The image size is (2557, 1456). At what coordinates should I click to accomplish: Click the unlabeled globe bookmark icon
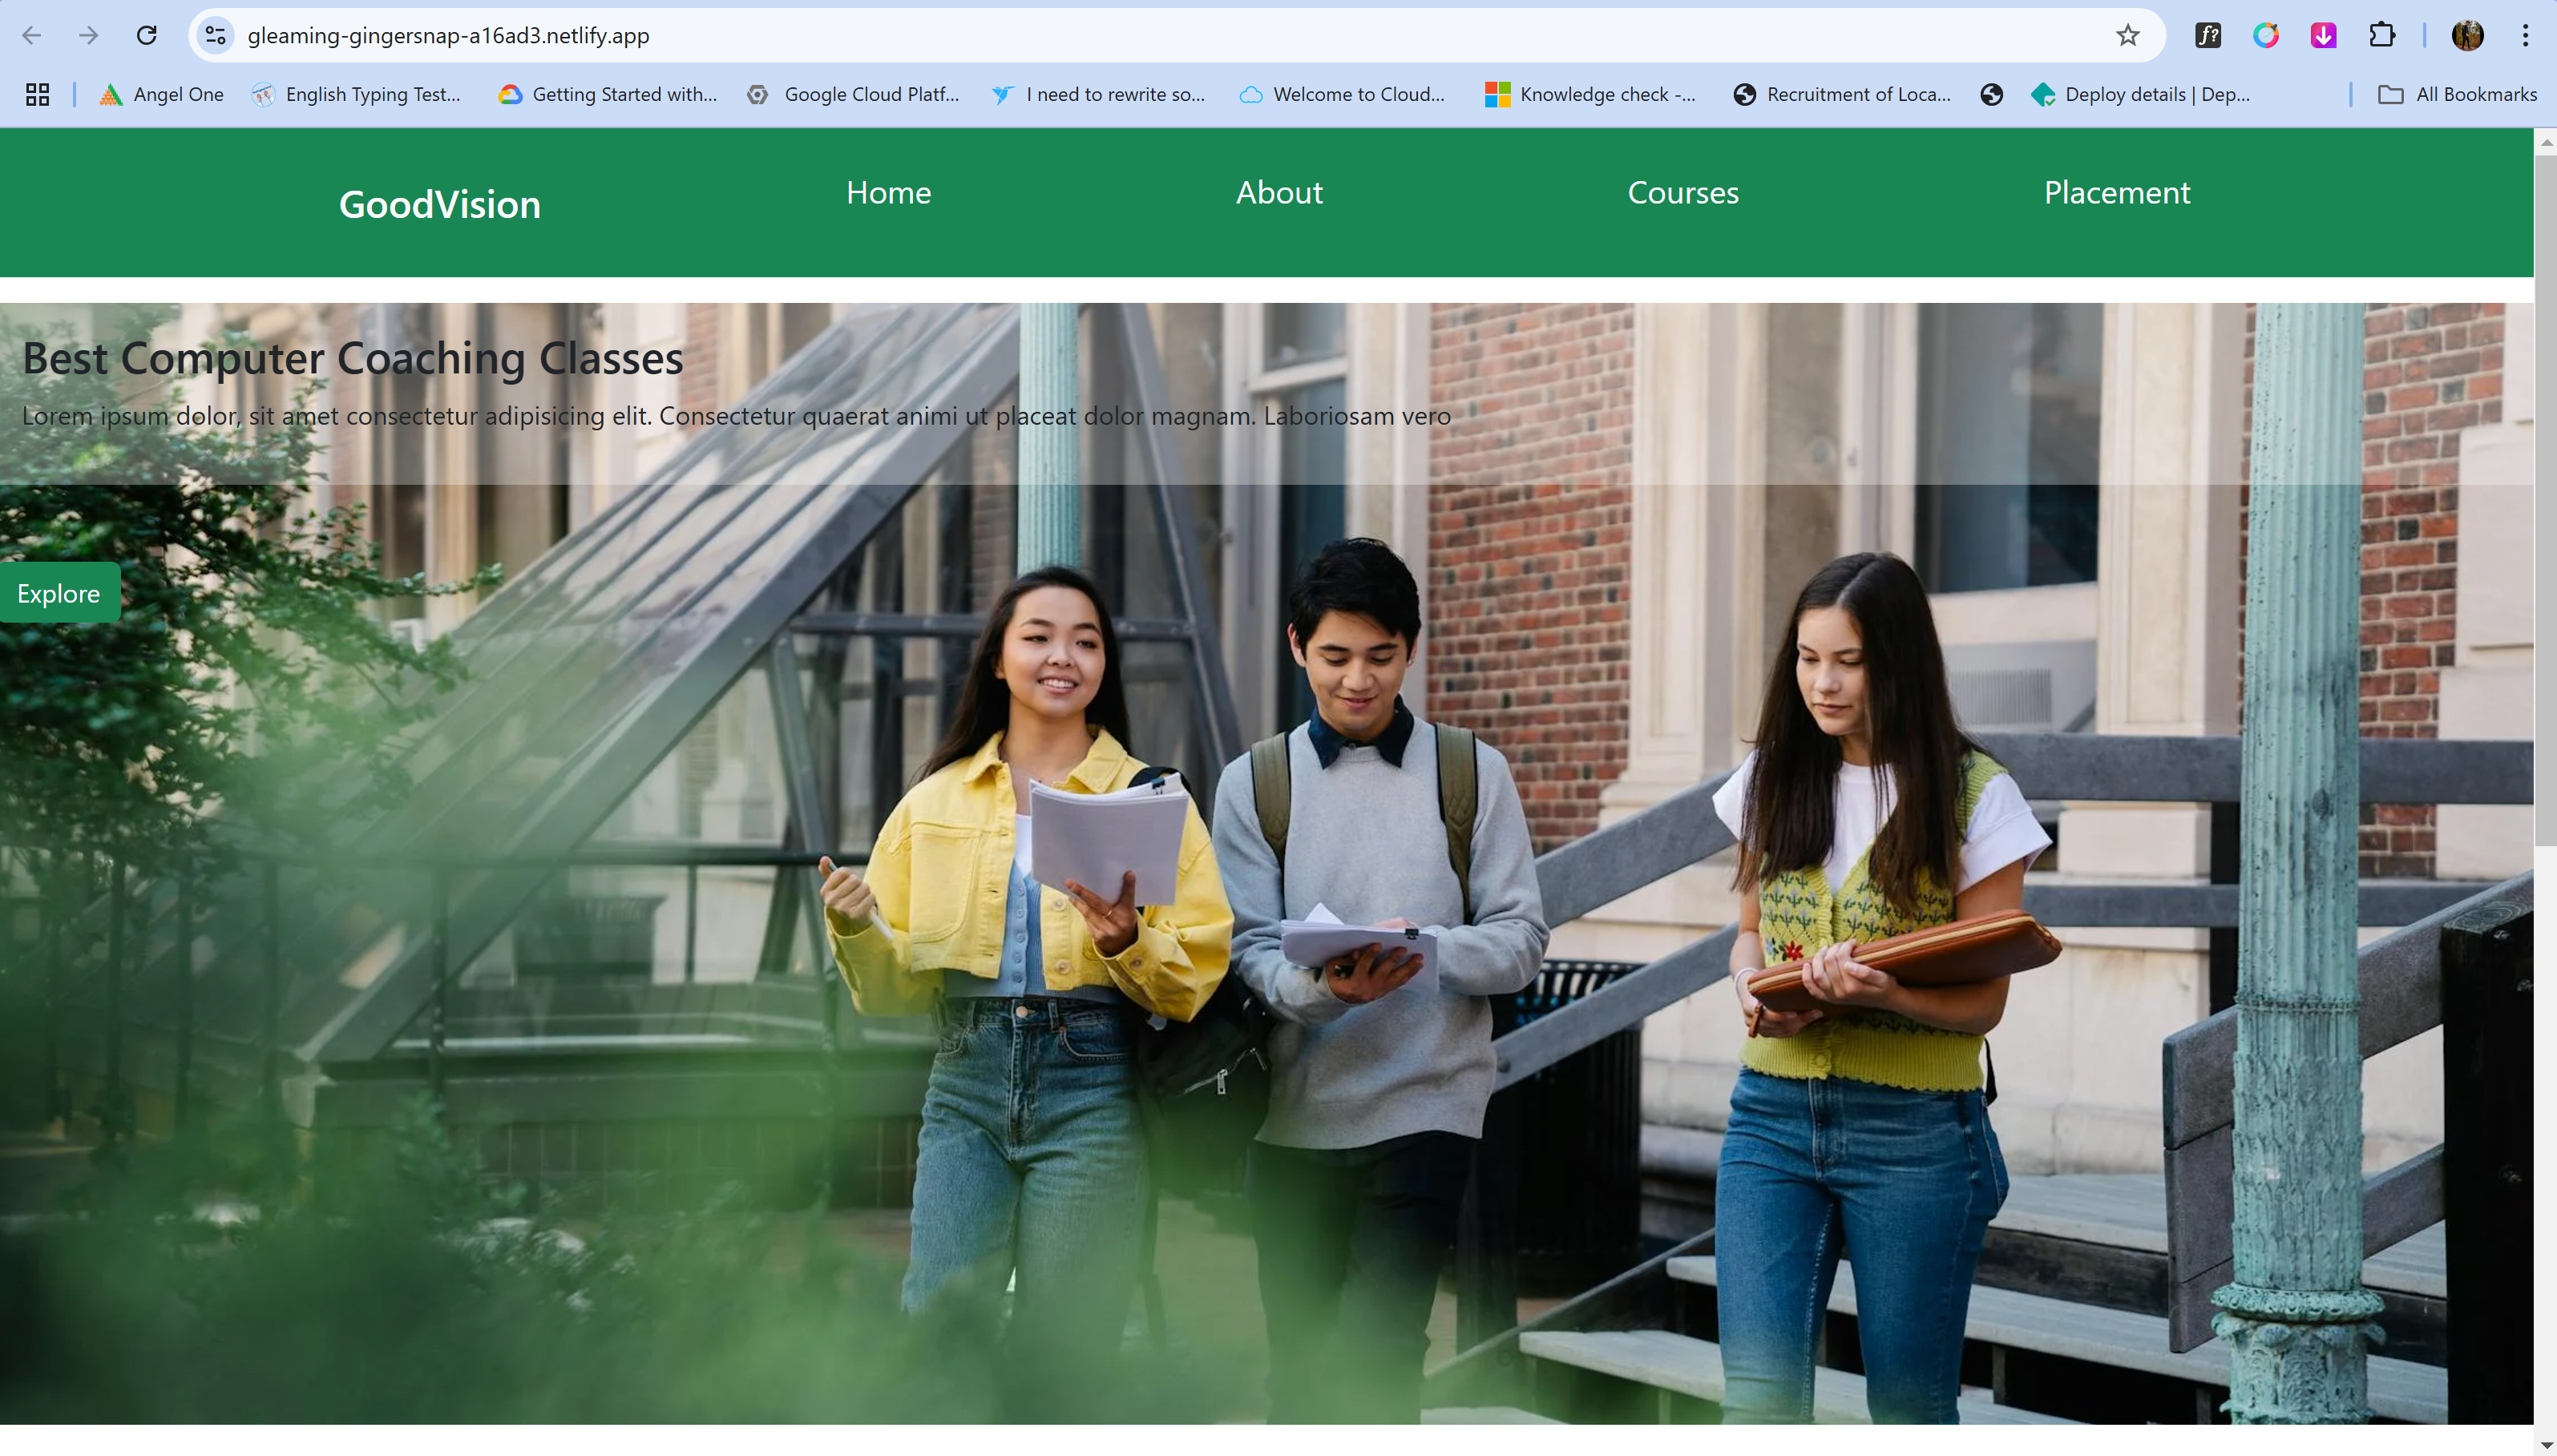[x=1991, y=94]
